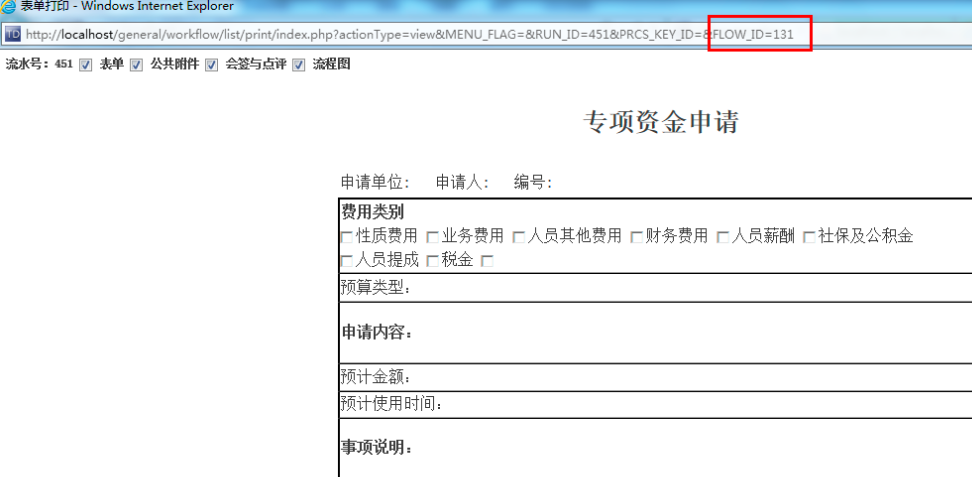The width and height of the screenshot is (972, 477).
Task: Click the 预计金额 row
Action: click(x=656, y=377)
